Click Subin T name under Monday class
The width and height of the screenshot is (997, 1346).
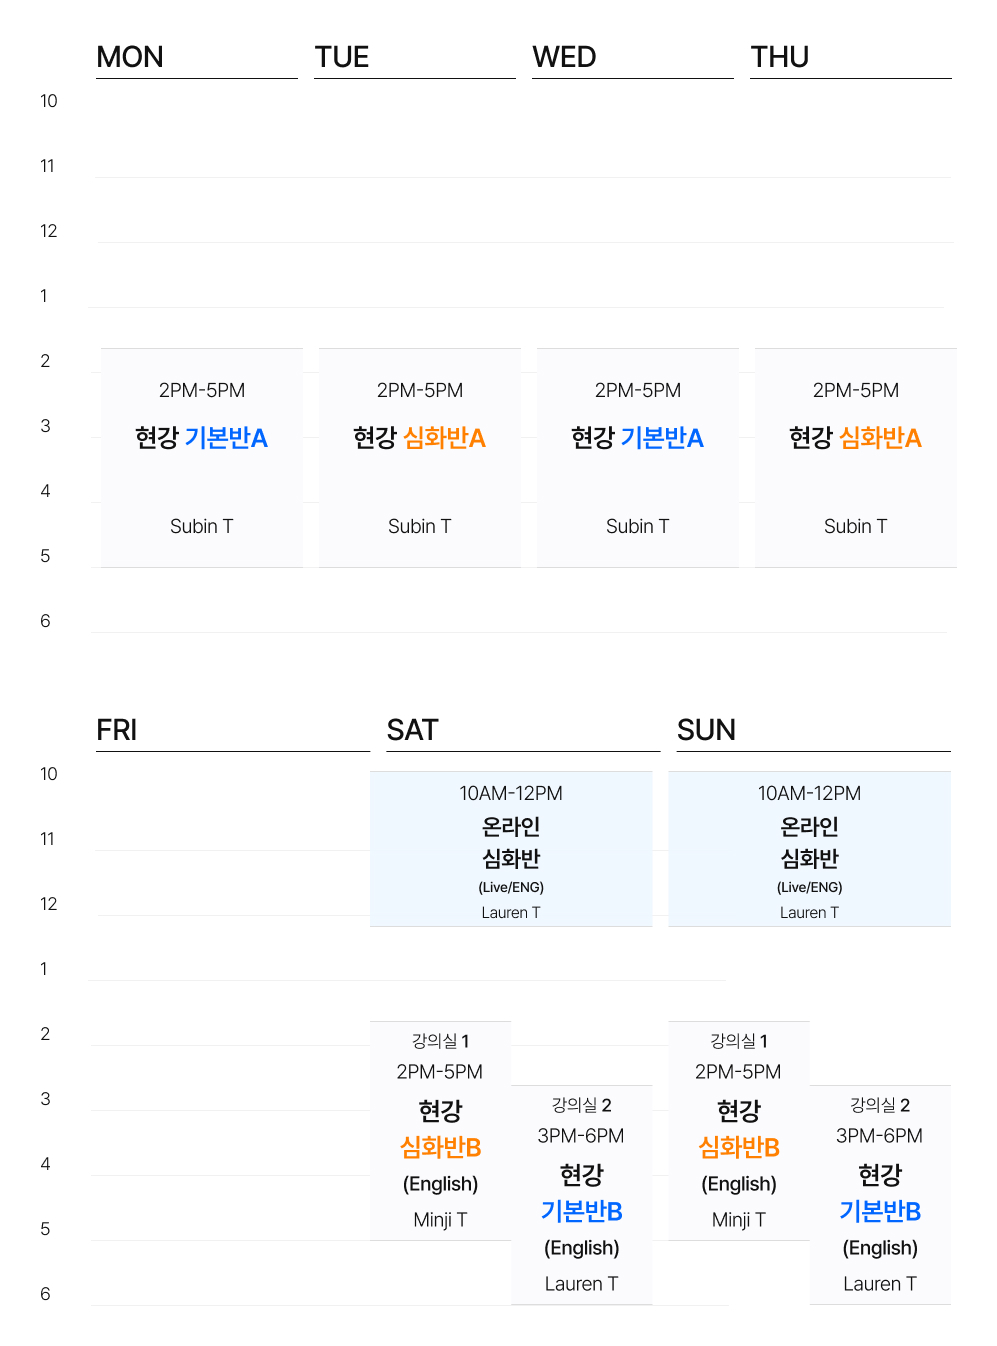[x=201, y=526]
